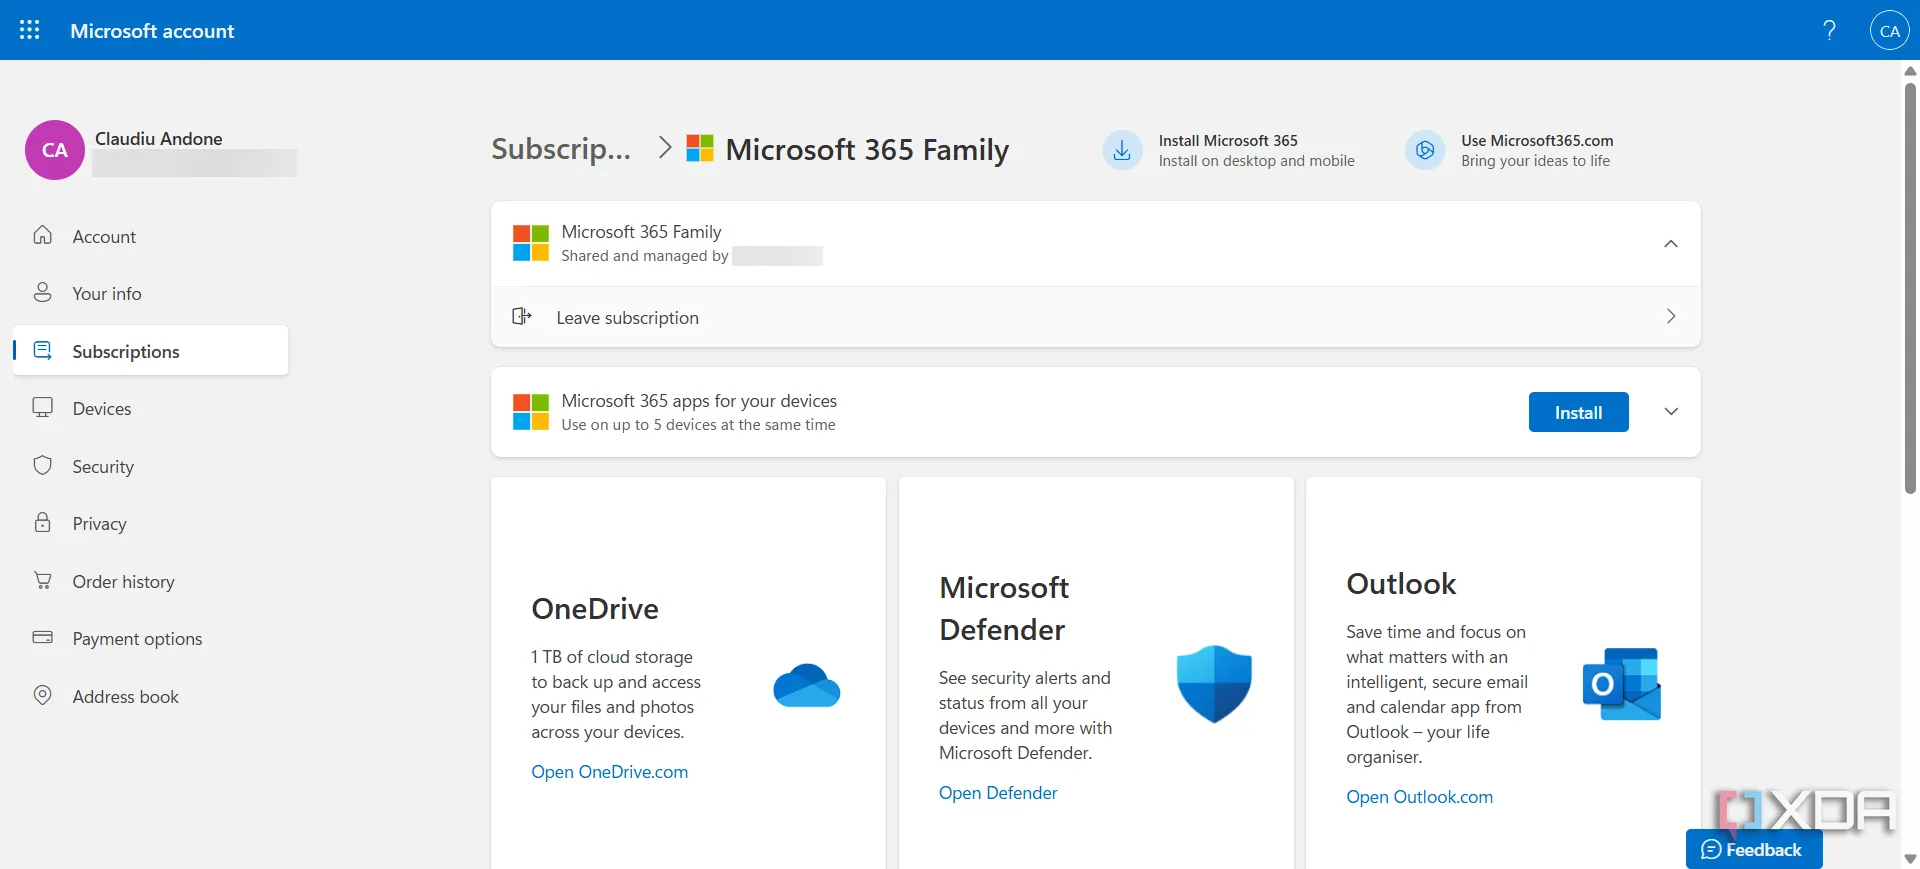
Task: Click the Use Microsoft365.com icon
Action: tap(1425, 150)
